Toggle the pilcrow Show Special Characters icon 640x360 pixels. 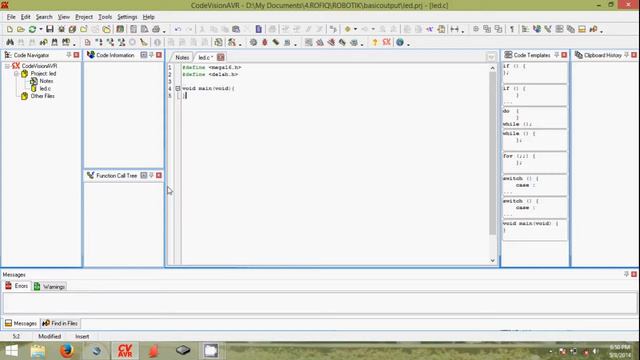(x=512, y=29)
